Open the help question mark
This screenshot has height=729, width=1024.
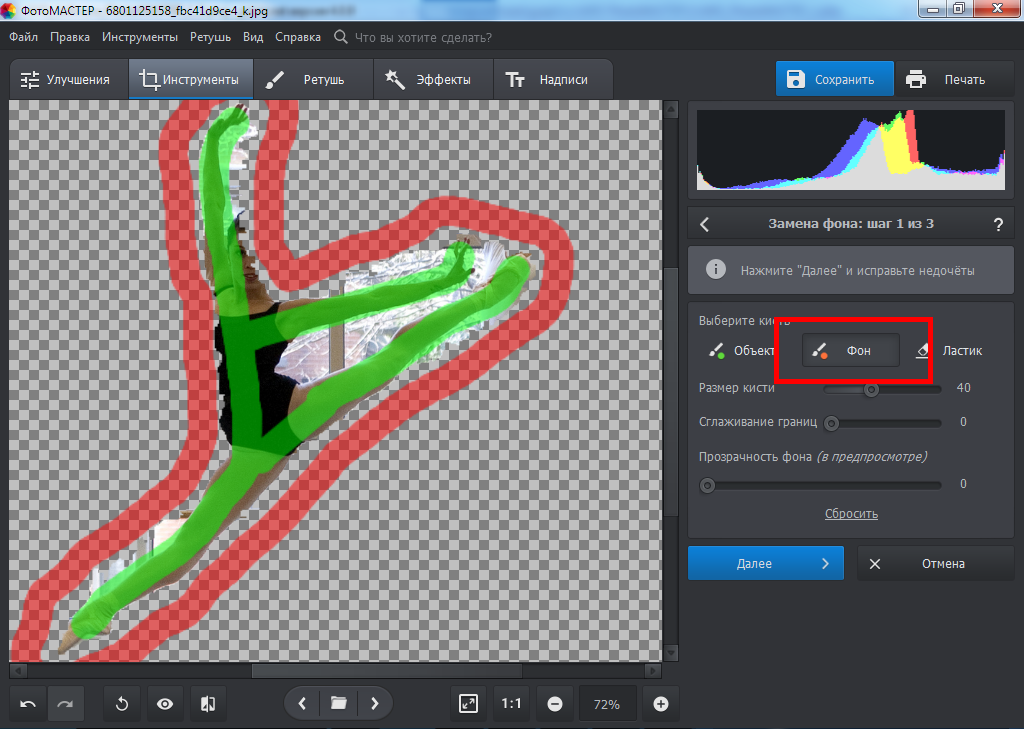pos(997,224)
